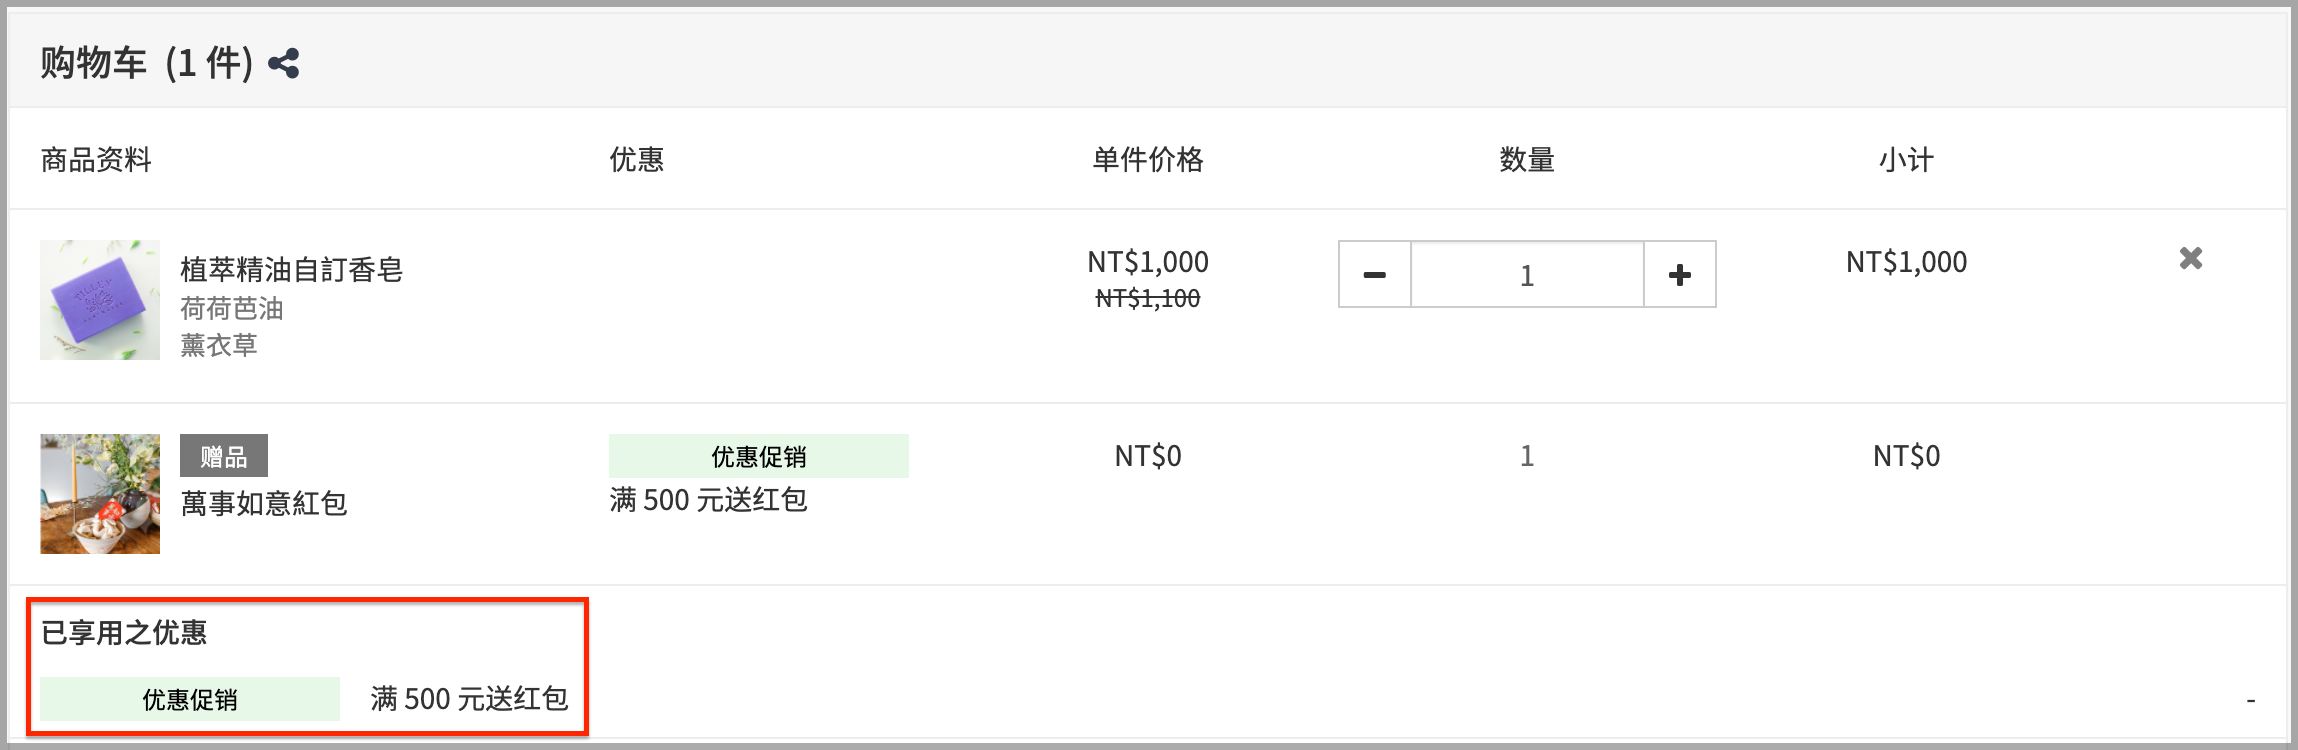The image size is (2298, 750).
Task: Click the 购物车 (1 件) cart title
Action: [147, 63]
